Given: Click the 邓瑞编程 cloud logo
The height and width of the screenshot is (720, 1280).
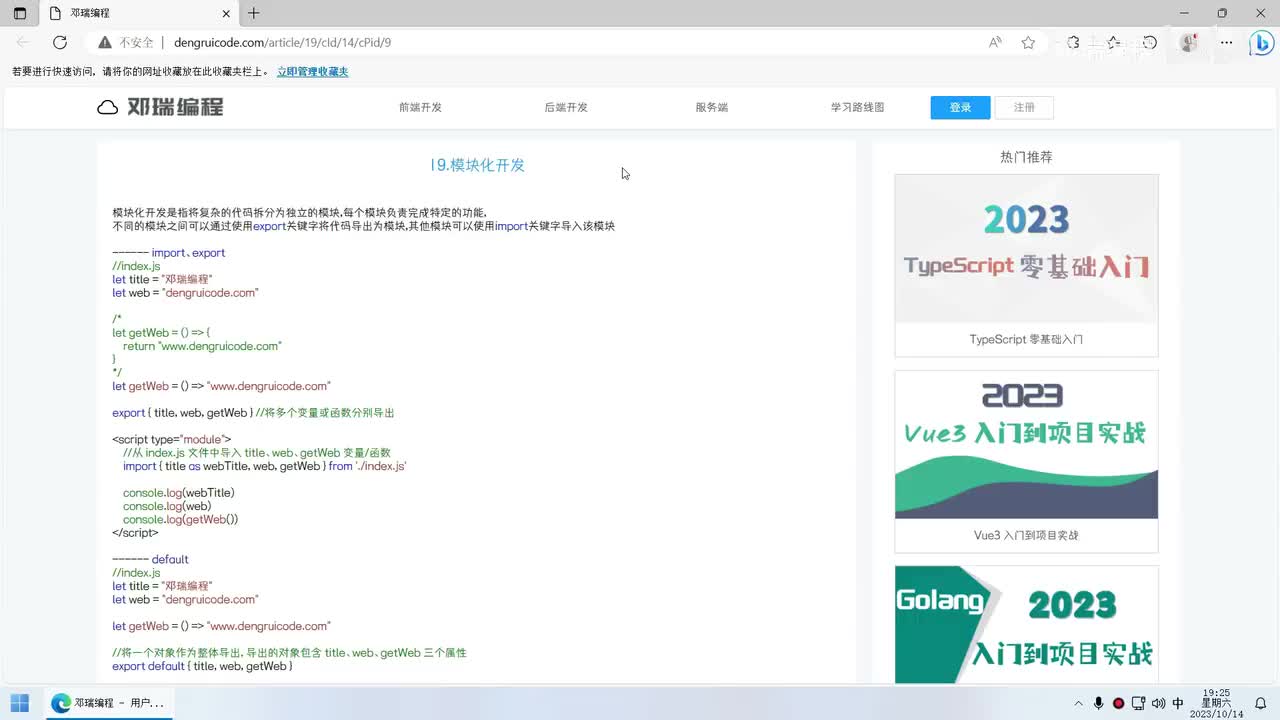Looking at the screenshot, I should [x=160, y=107].
